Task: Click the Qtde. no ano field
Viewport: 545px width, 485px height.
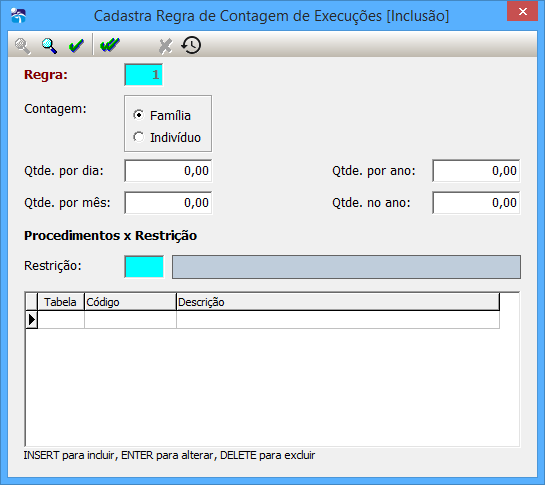Action: tap(476, 203)
